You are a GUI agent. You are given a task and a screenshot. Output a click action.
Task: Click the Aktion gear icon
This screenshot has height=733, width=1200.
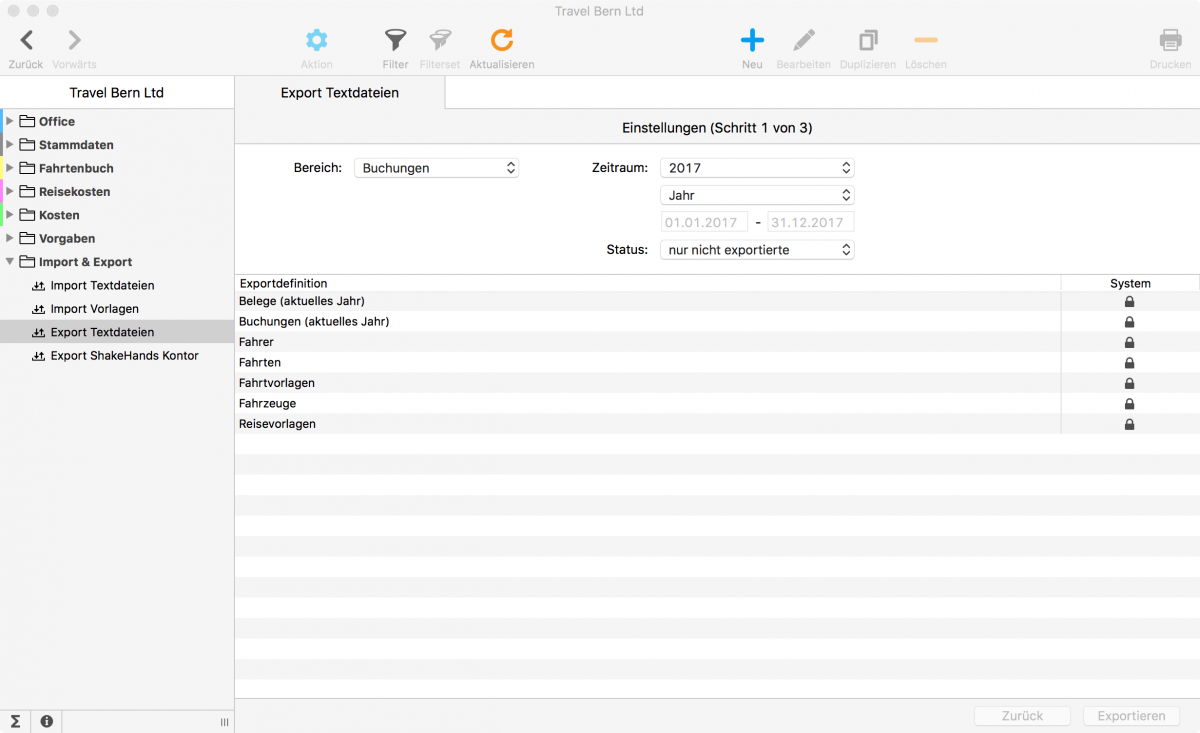(316, 41)
